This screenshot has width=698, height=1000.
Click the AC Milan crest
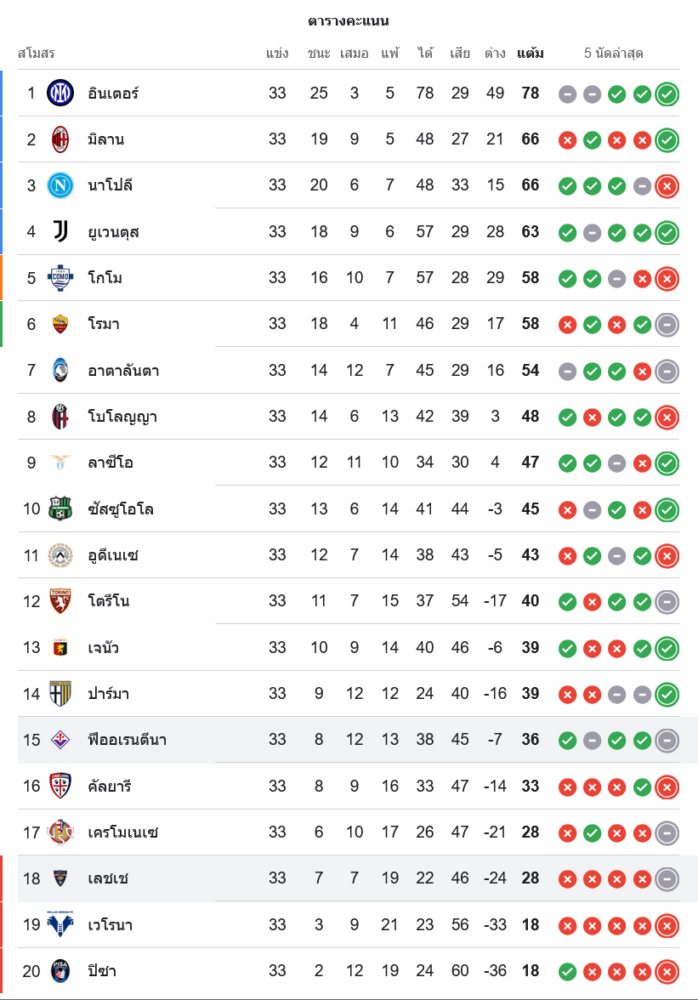(x=61, y=139)
